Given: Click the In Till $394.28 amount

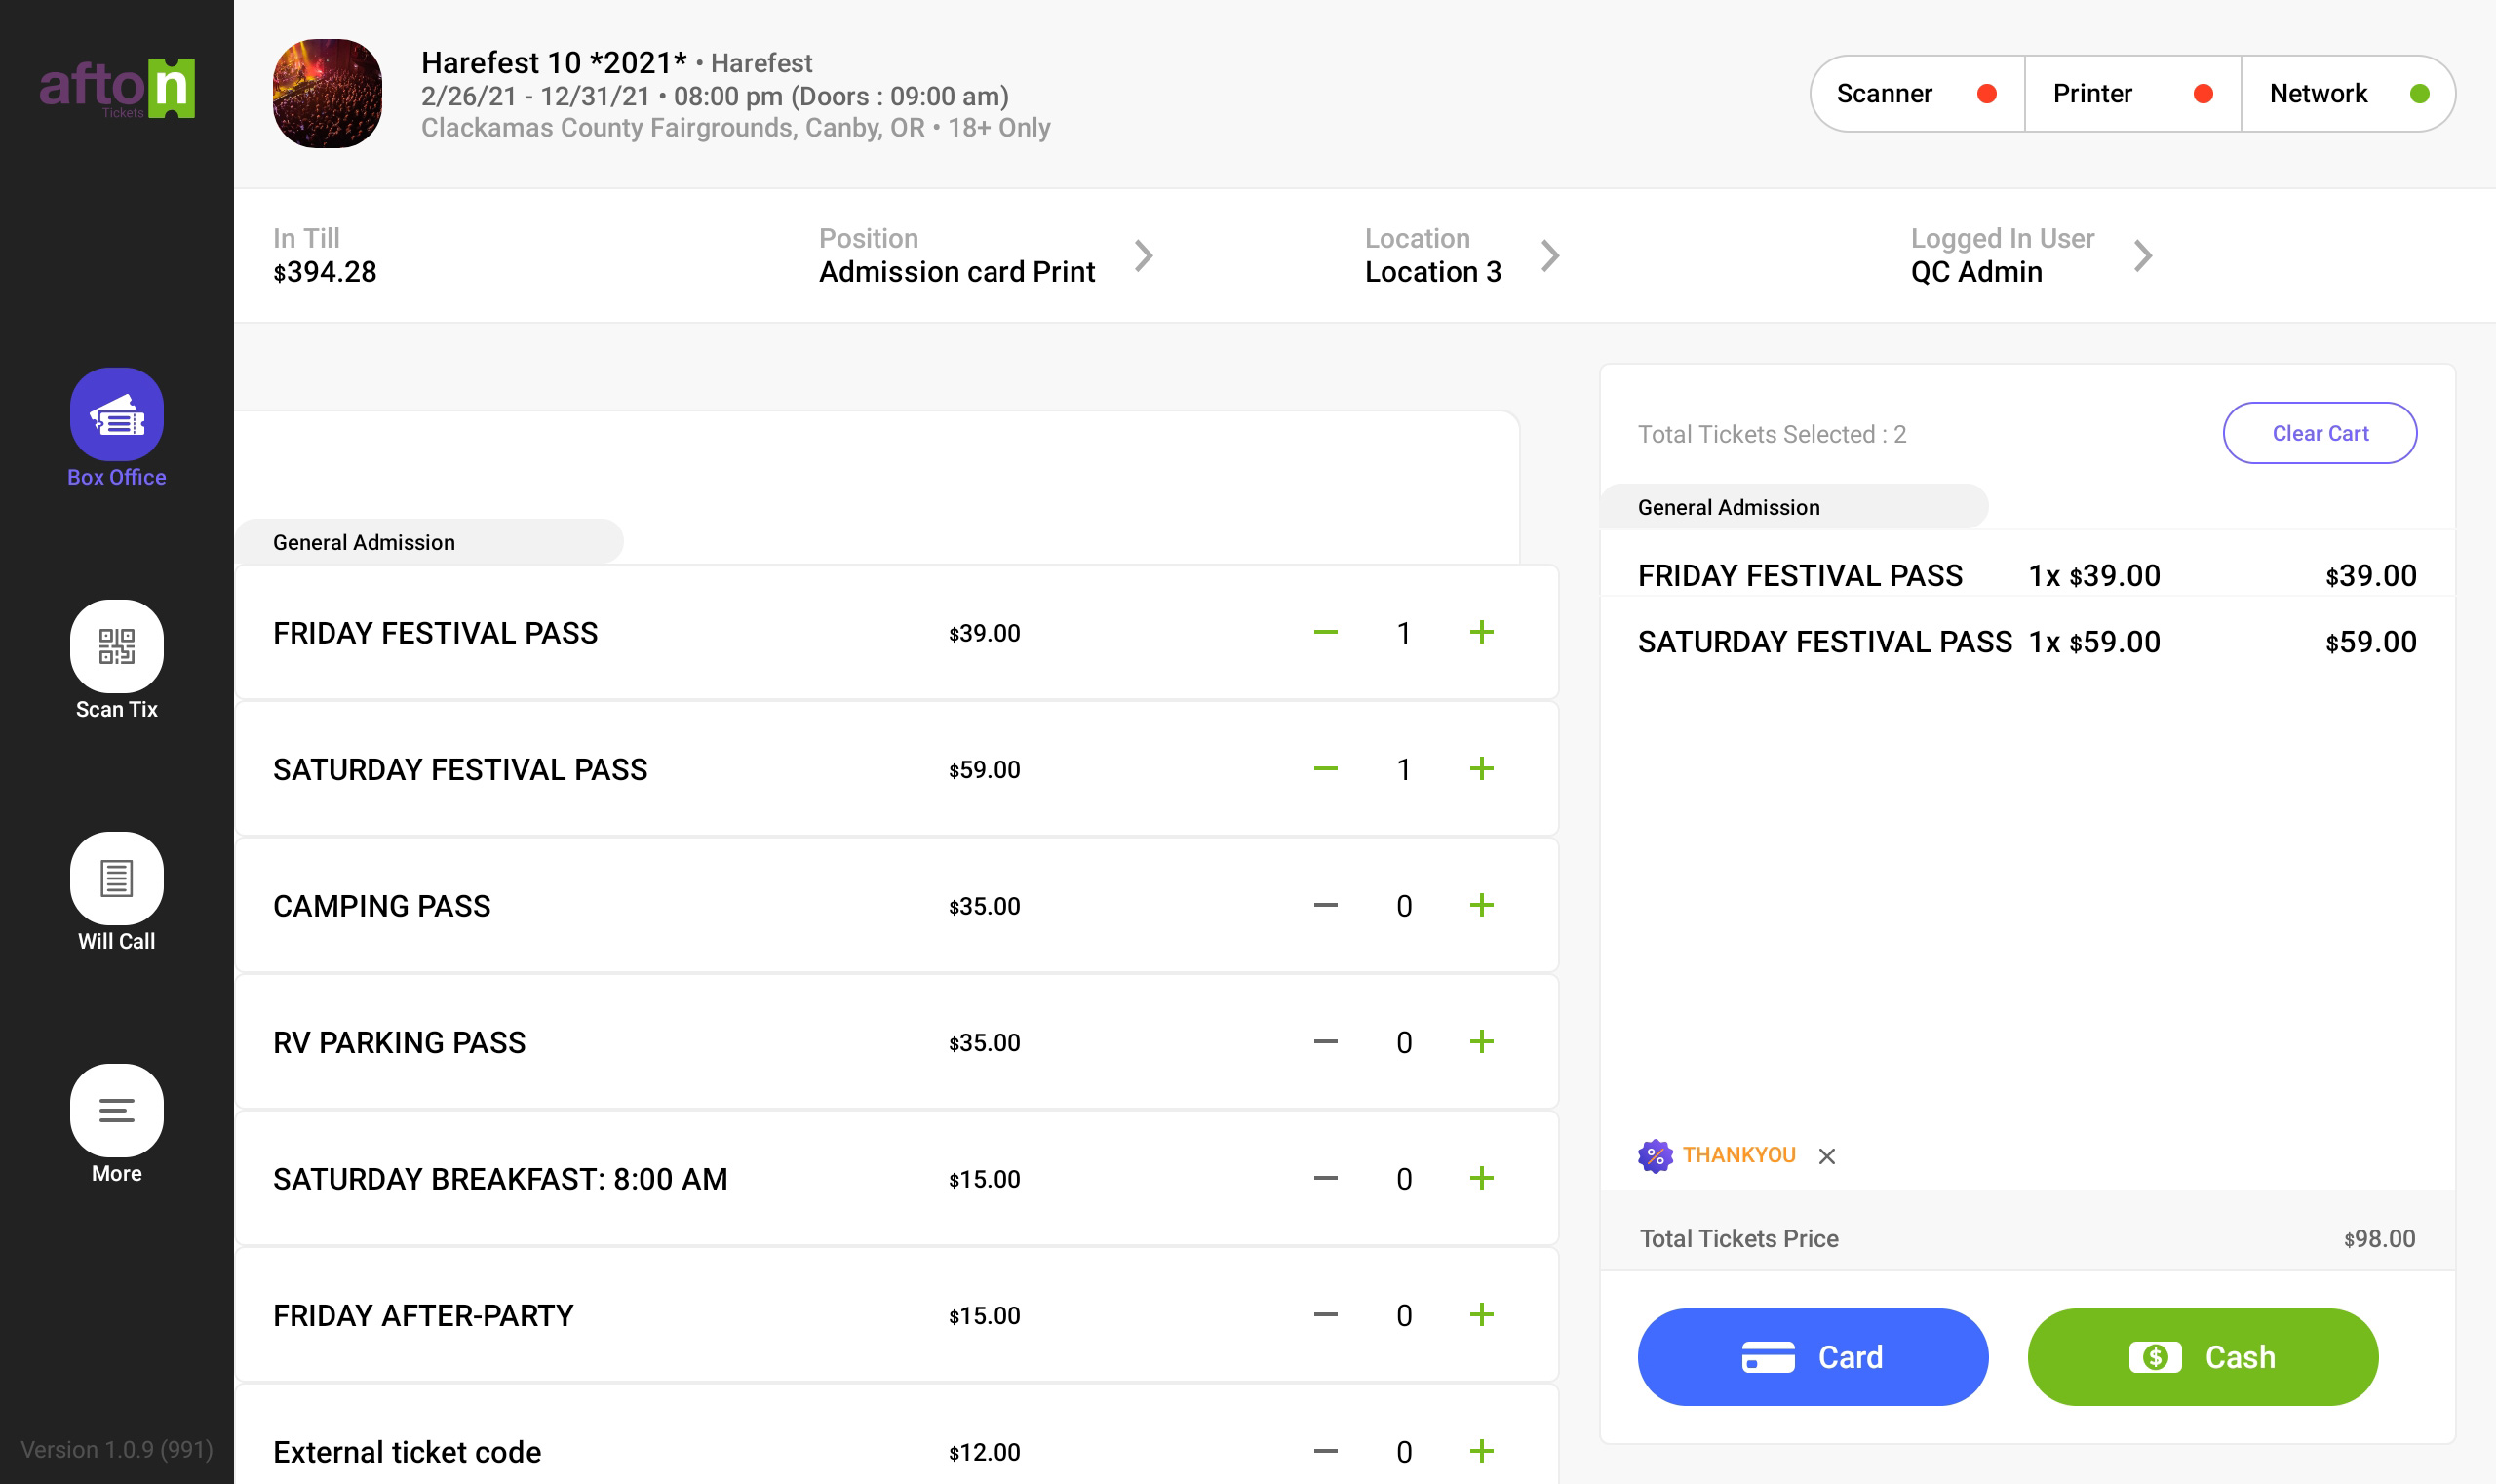Looking at the screenshot, I should (325, 272).
